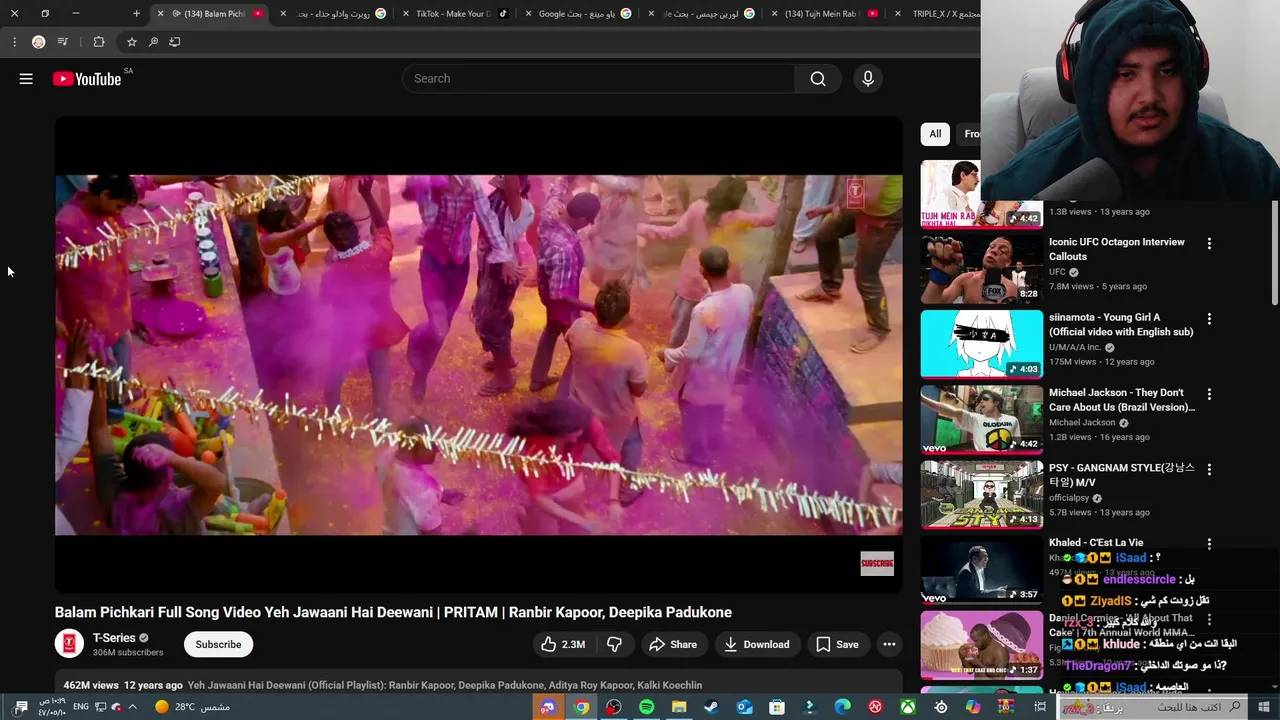
Task: Open Microsoft Store from the taskbar
Action: pos(777,707)
